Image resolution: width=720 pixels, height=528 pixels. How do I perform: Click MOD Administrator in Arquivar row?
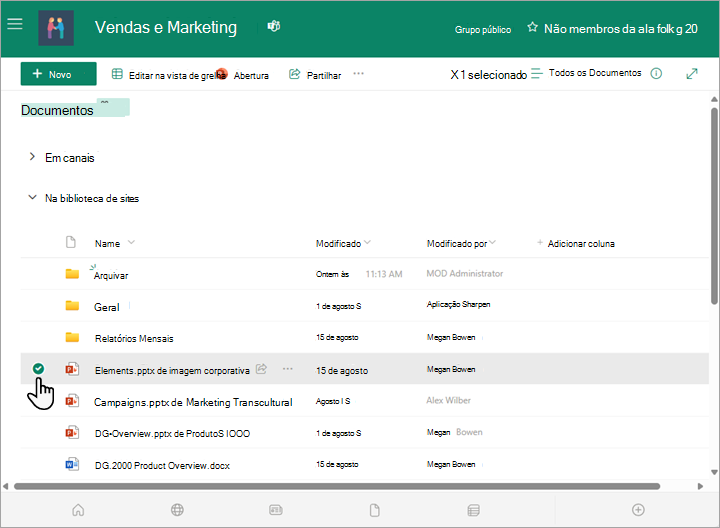(x=465, y=274)
